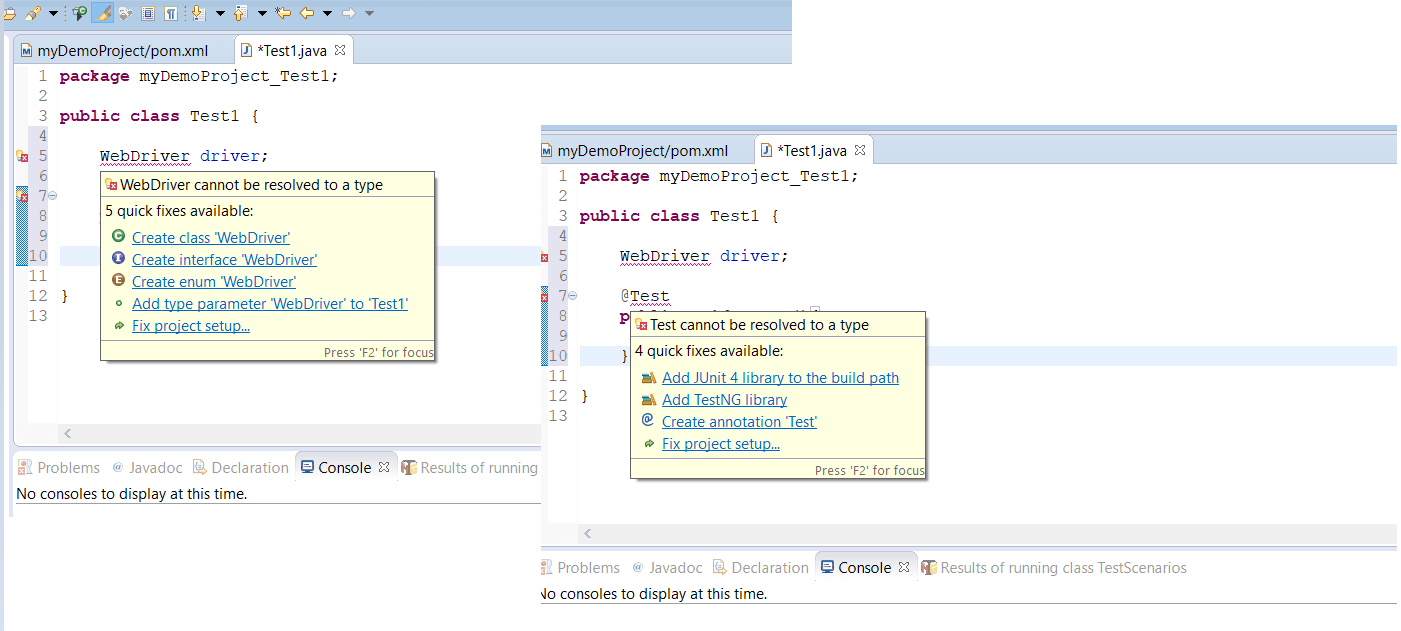Click the Next Annotation toolbar icon
The image size is (1401, 631).
pos(199,13)
